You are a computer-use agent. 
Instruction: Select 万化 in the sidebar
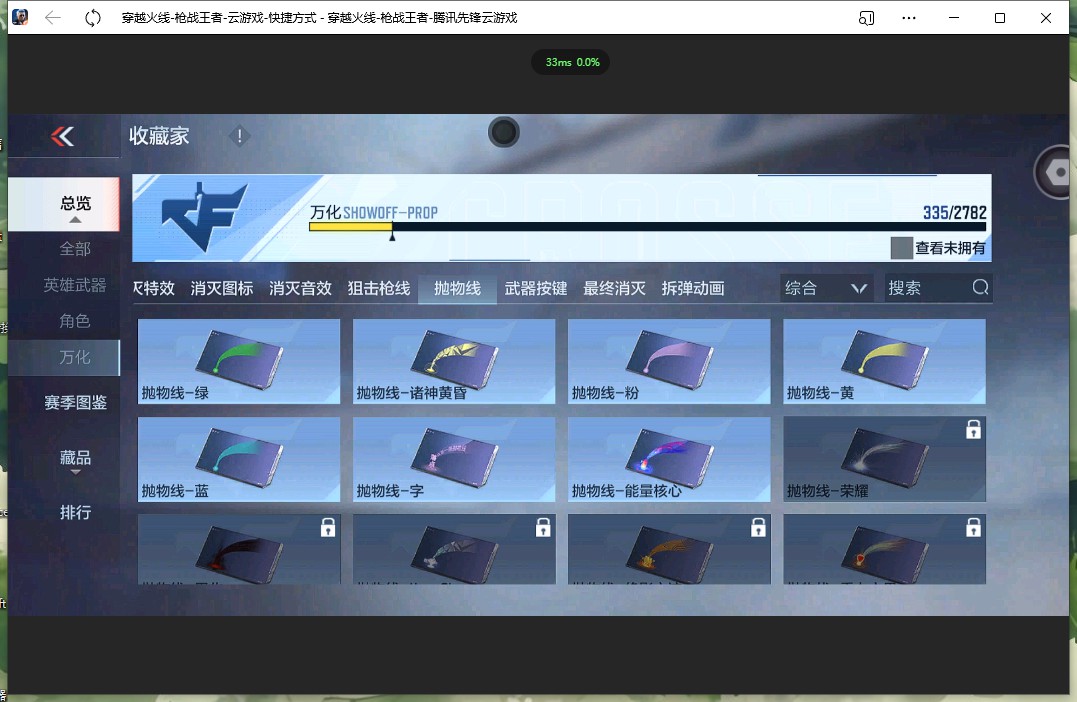(x=64, y=357)
